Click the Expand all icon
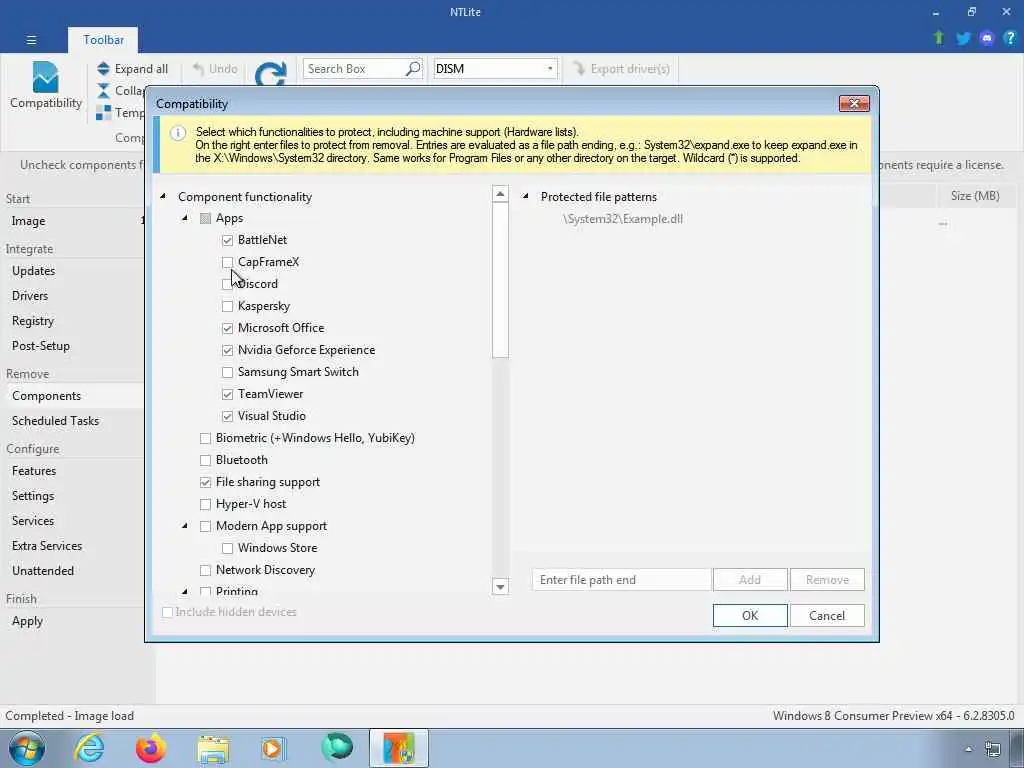The height and width of the screenshot is (768, 1024). click(103, 69)
